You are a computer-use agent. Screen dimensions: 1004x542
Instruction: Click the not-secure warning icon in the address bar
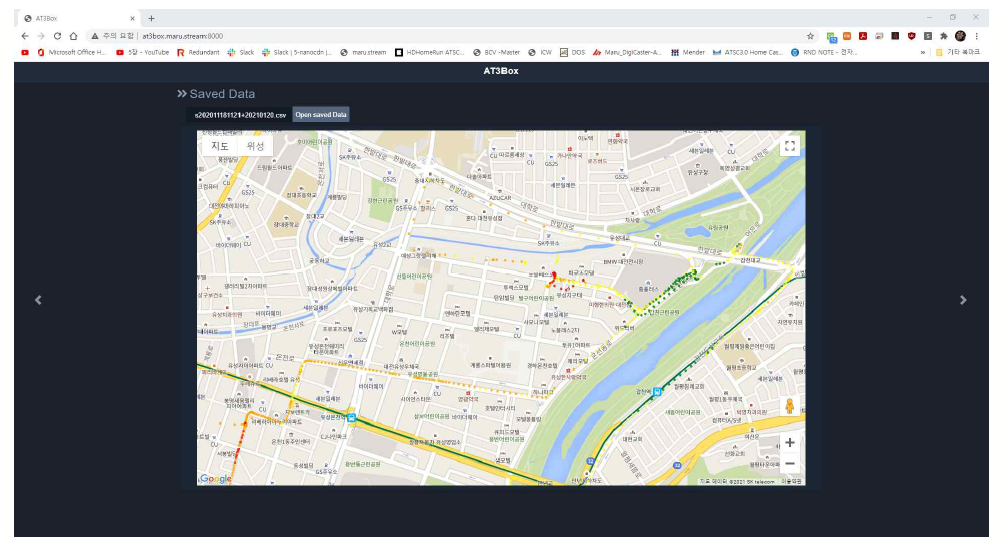(94, 36)
